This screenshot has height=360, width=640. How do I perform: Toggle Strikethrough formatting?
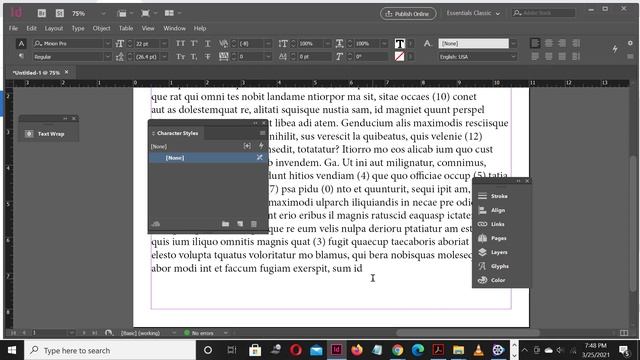coord(208,56)
